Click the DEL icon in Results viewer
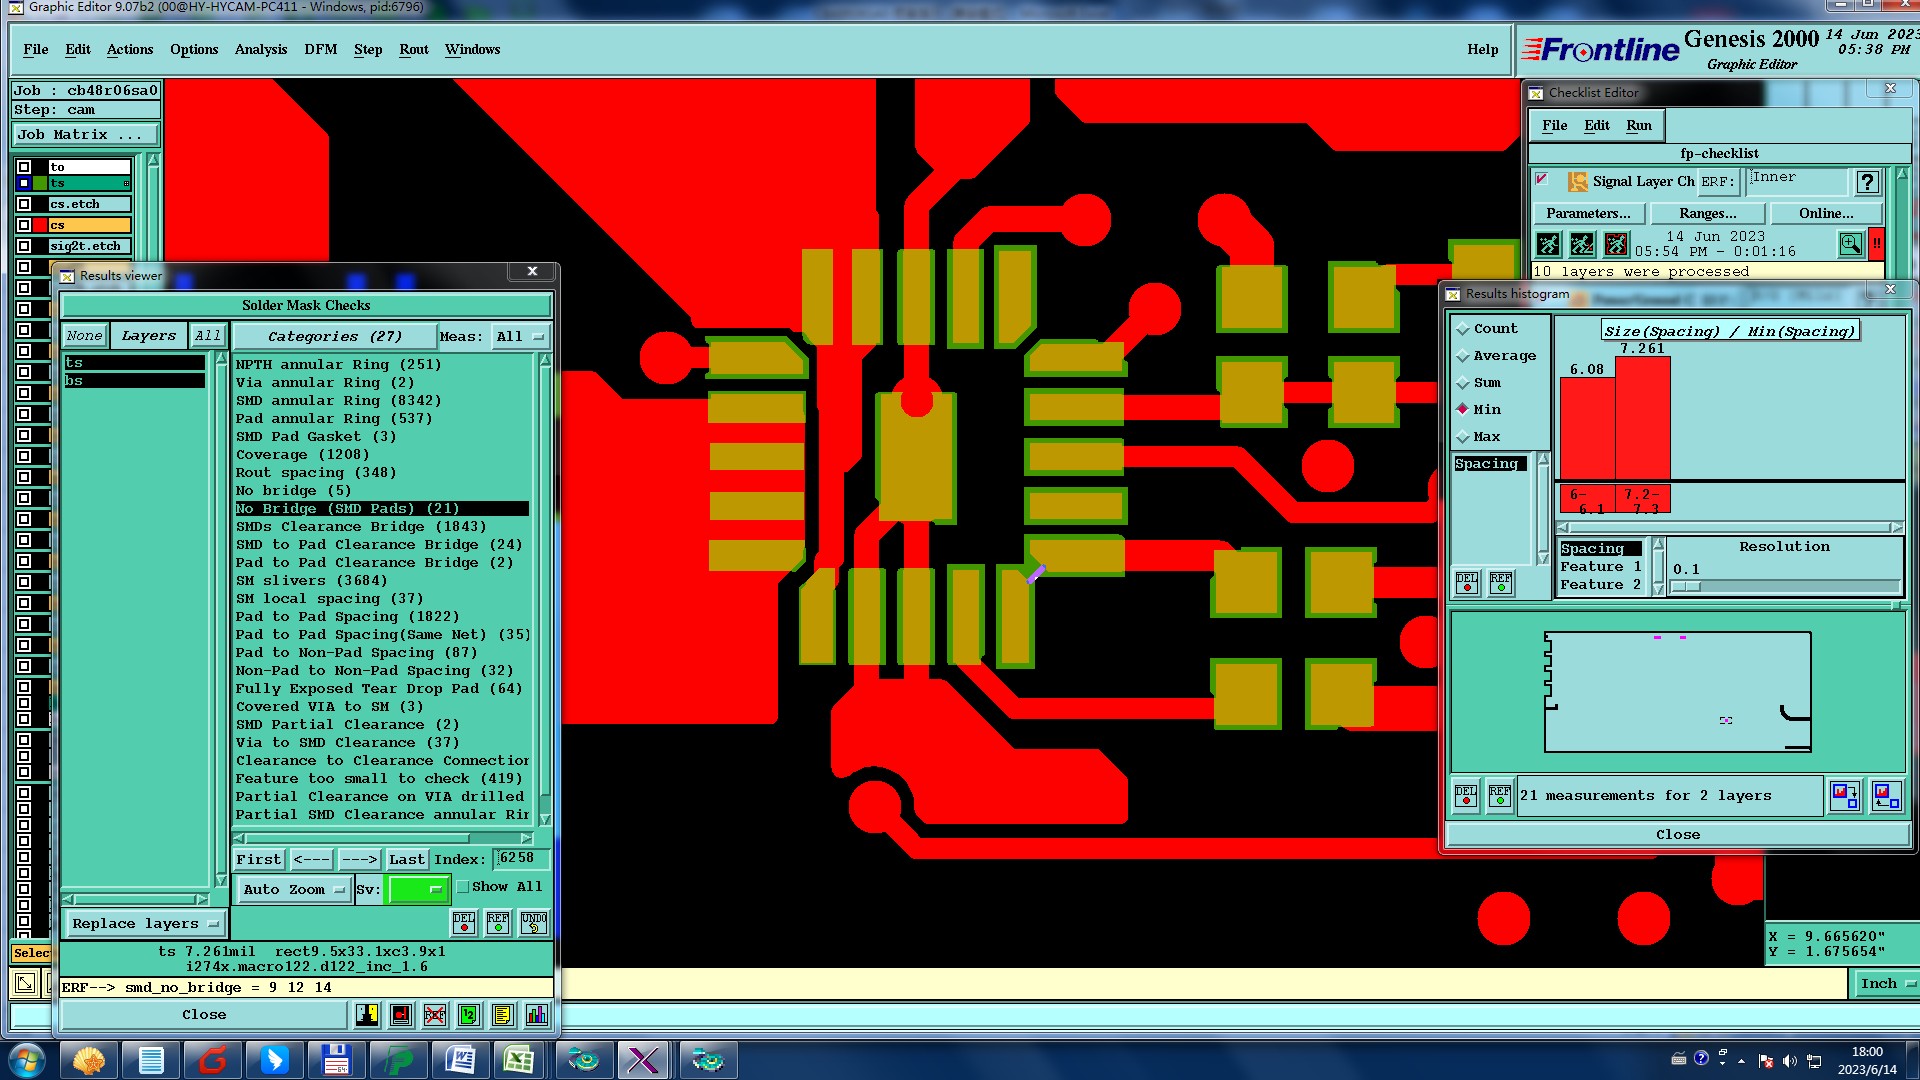This screenshot has width=1920, height=1080. 464,922
